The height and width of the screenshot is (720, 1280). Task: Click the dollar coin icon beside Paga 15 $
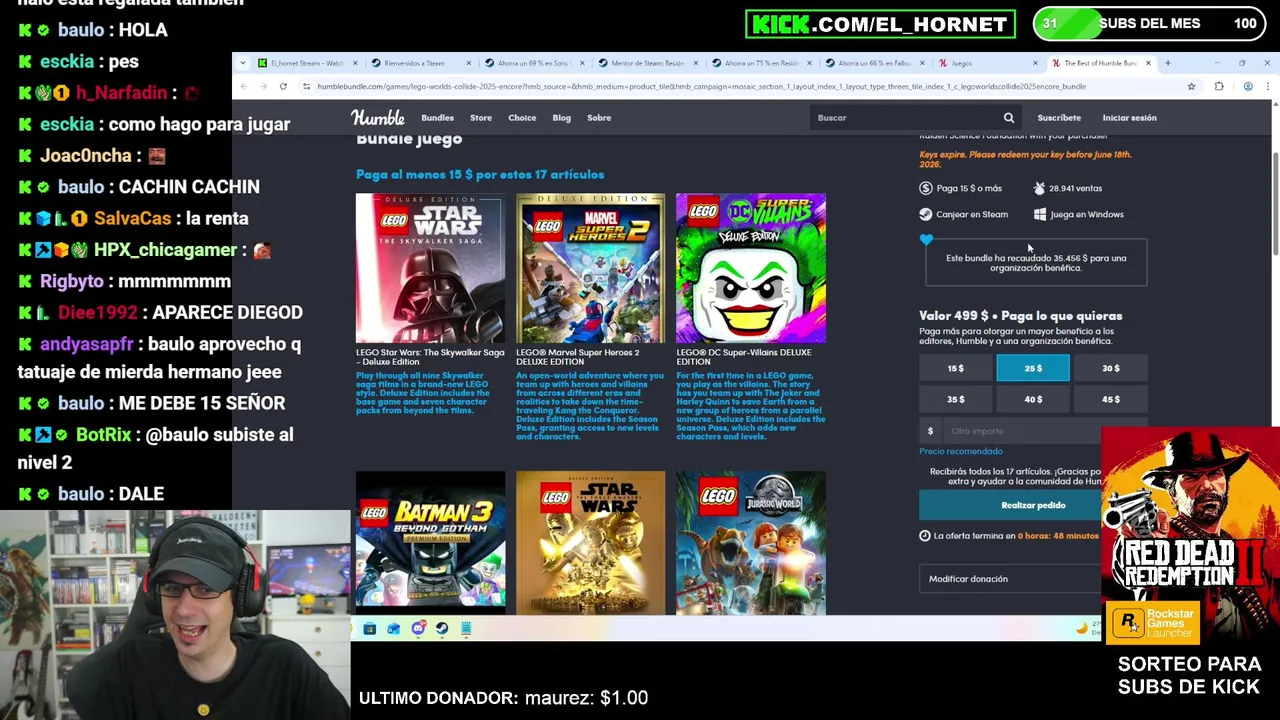926,188
